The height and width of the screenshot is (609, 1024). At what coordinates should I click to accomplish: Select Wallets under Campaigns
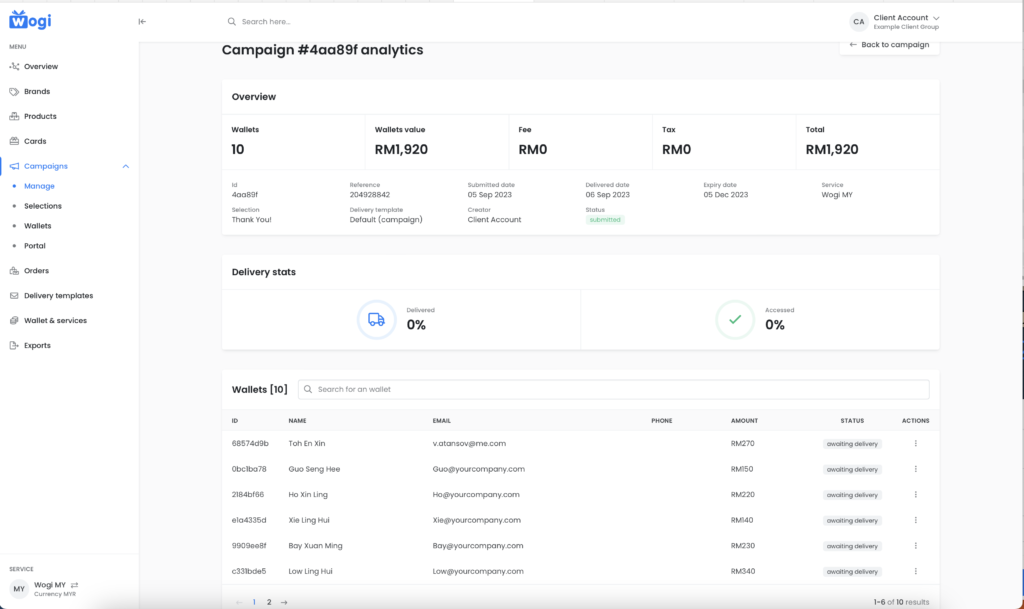coord(38,226)
